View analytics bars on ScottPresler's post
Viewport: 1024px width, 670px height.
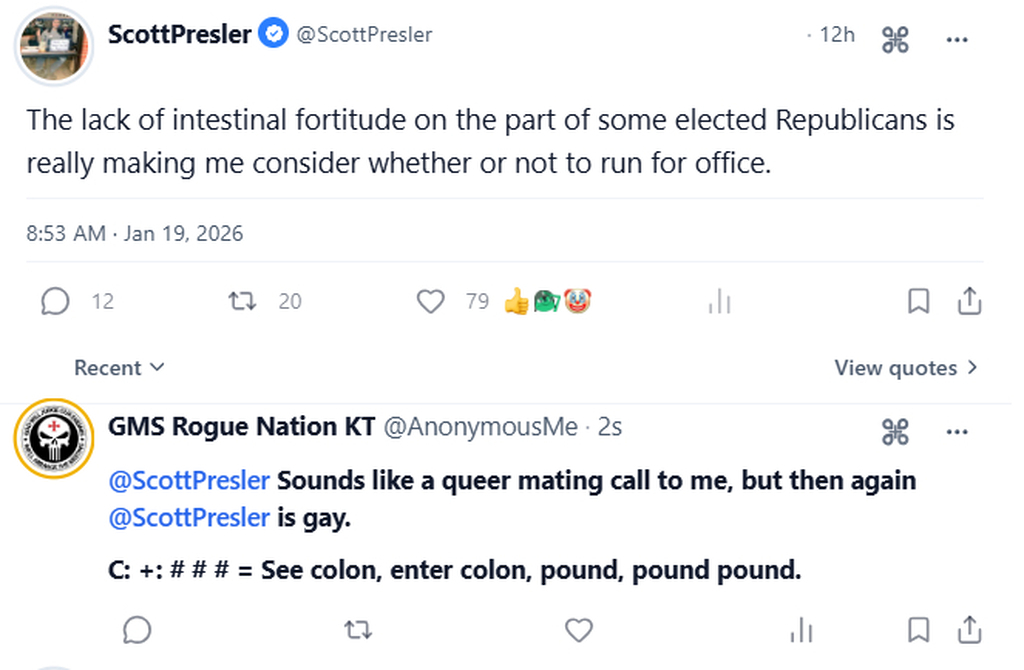720,301
